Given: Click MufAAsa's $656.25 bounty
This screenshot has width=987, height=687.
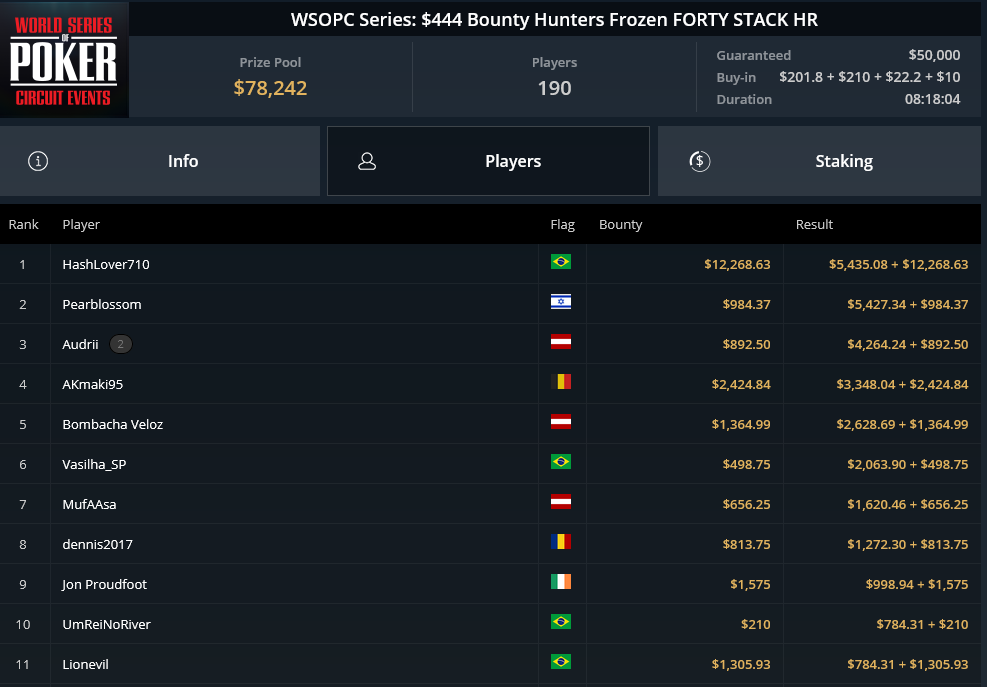Looking at the screenshot, I should pyautogui.click(x=747, y=504).
